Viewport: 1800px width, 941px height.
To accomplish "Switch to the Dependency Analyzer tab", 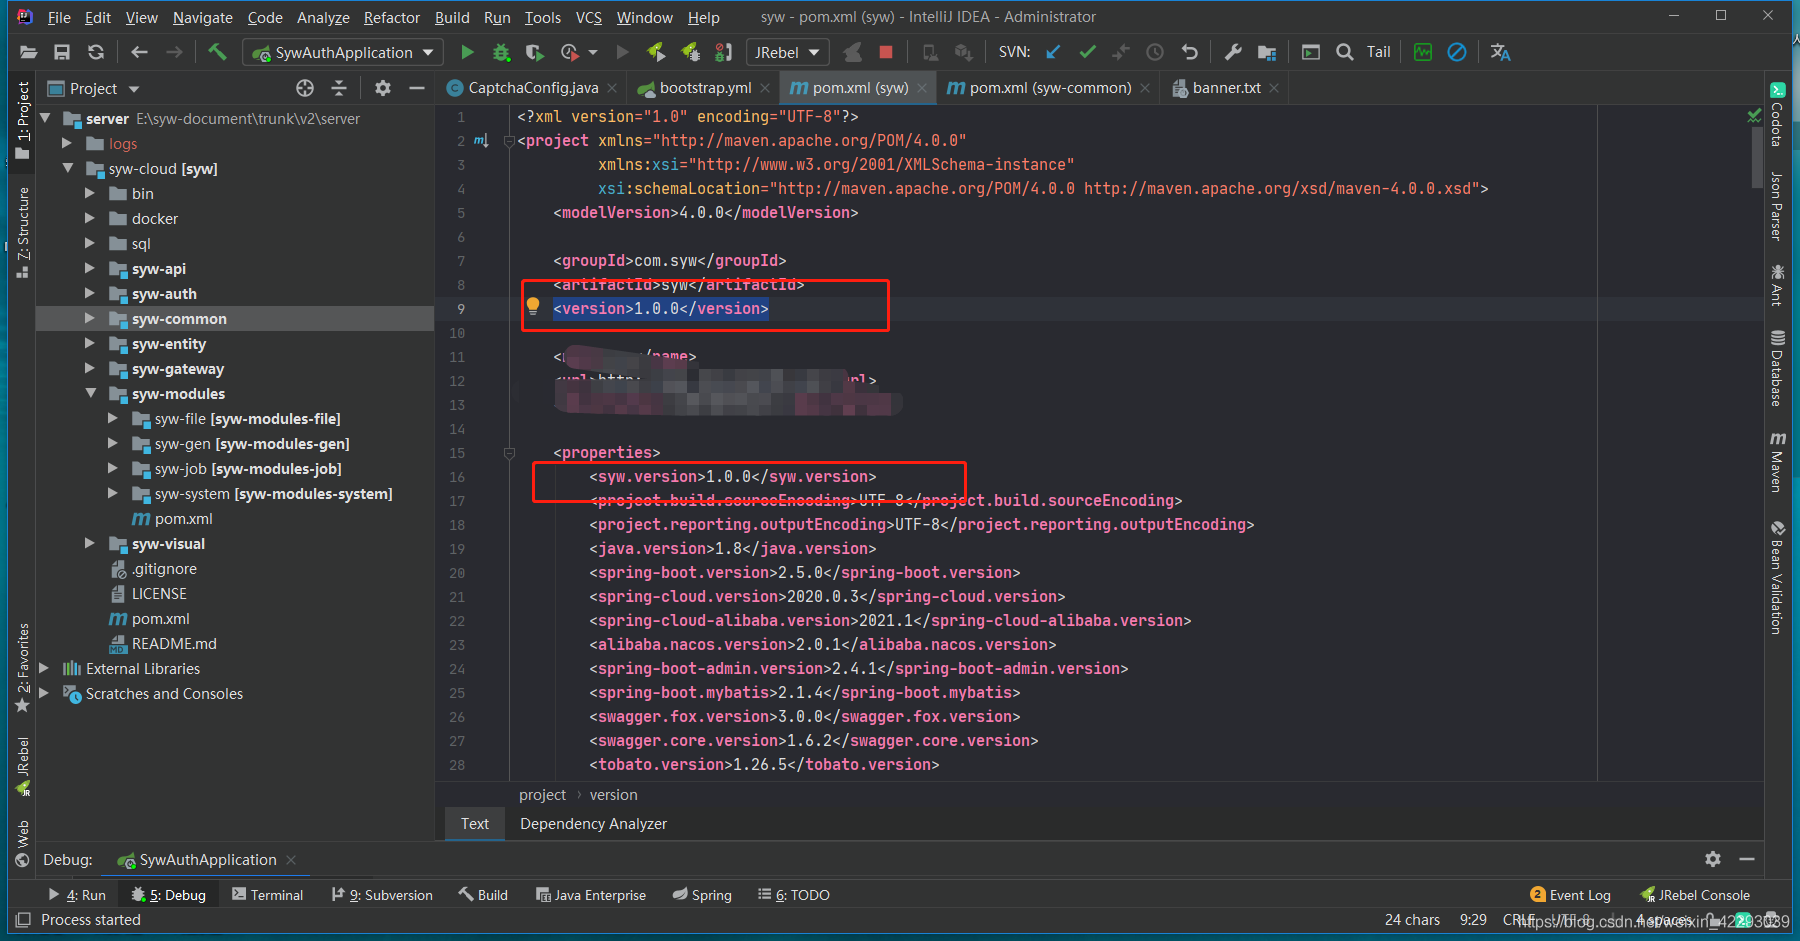I will click(593, 824).
